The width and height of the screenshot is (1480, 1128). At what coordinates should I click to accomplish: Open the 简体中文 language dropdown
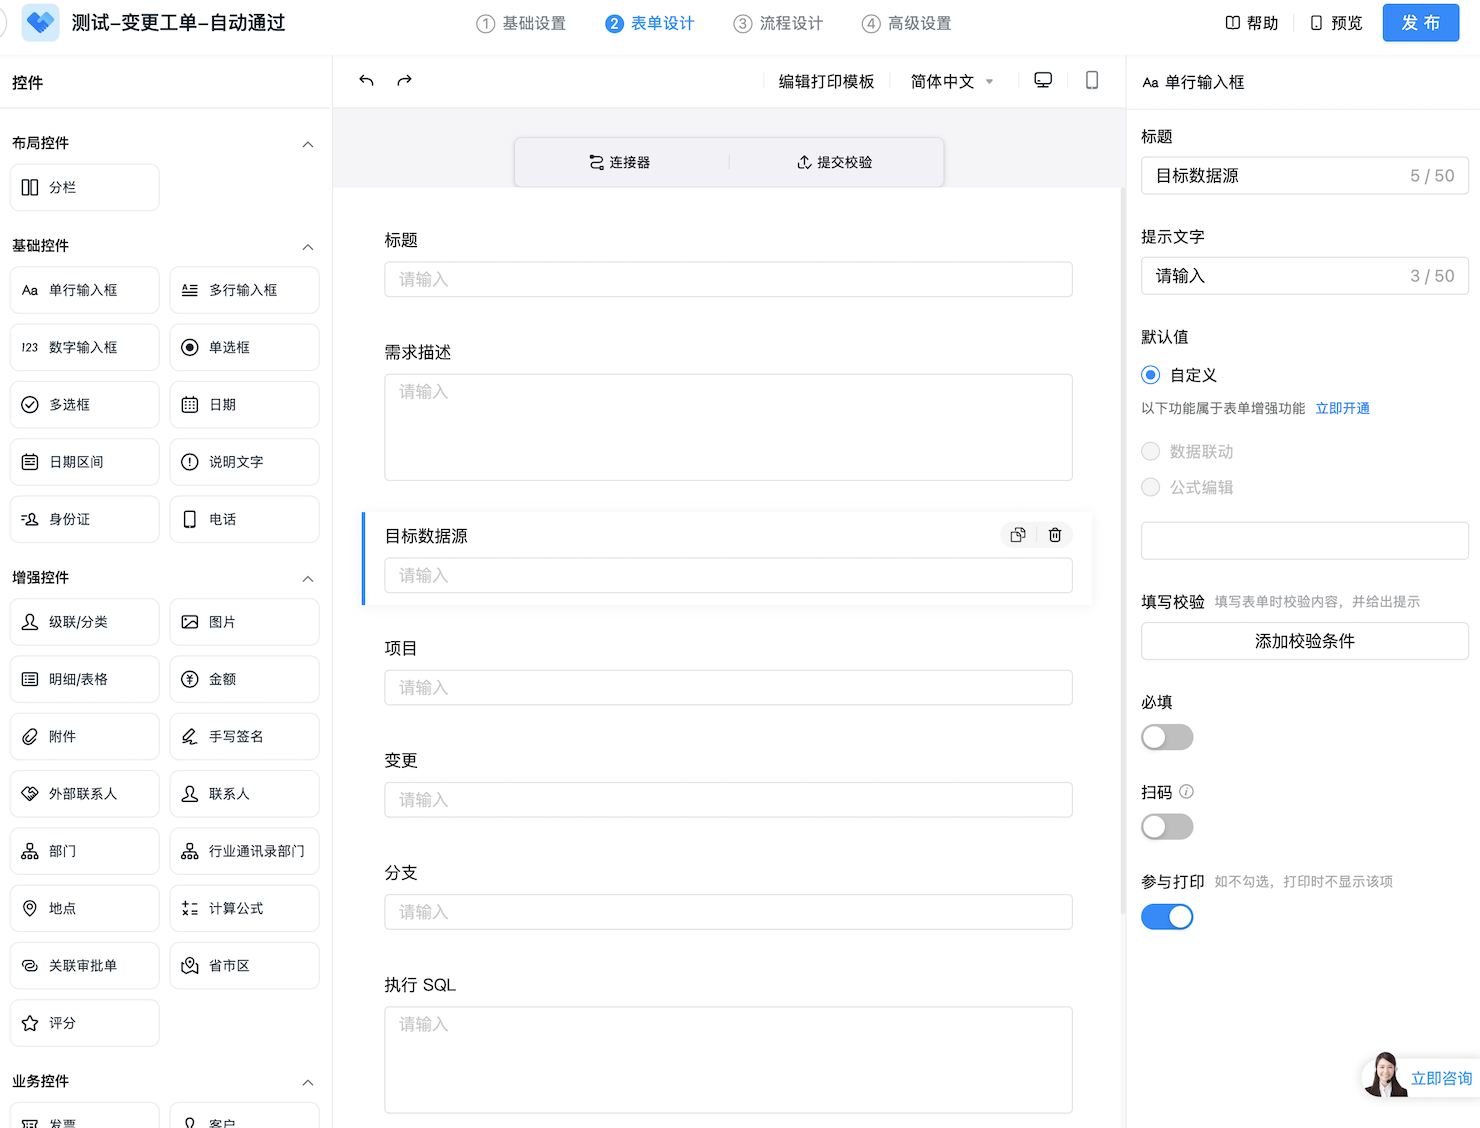(951, 82)
